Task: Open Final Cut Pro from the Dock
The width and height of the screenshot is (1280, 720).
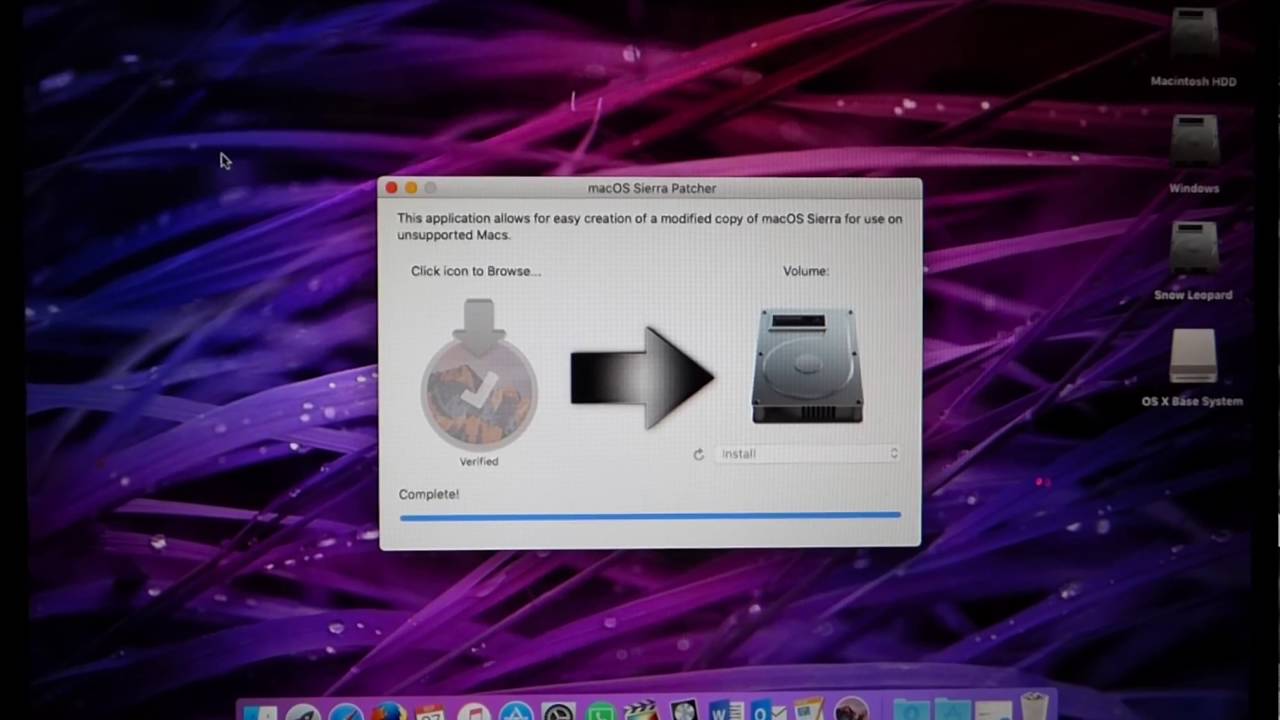Action: (640, 709)
